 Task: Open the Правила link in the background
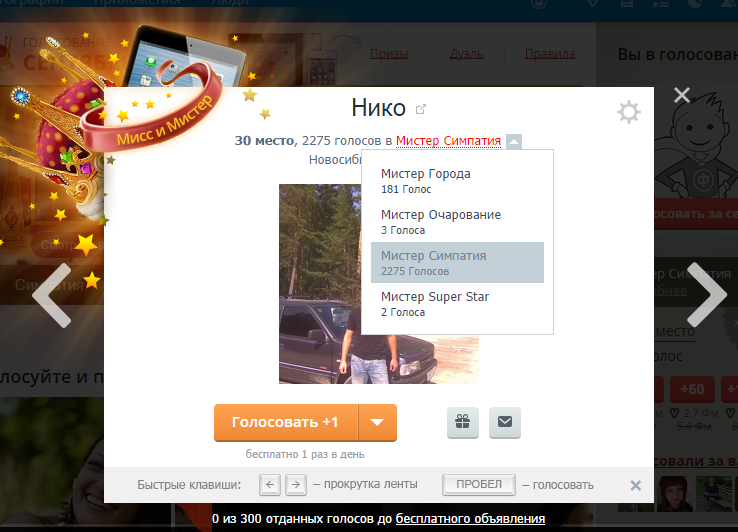pyautogui.click(x=550, y=54)
